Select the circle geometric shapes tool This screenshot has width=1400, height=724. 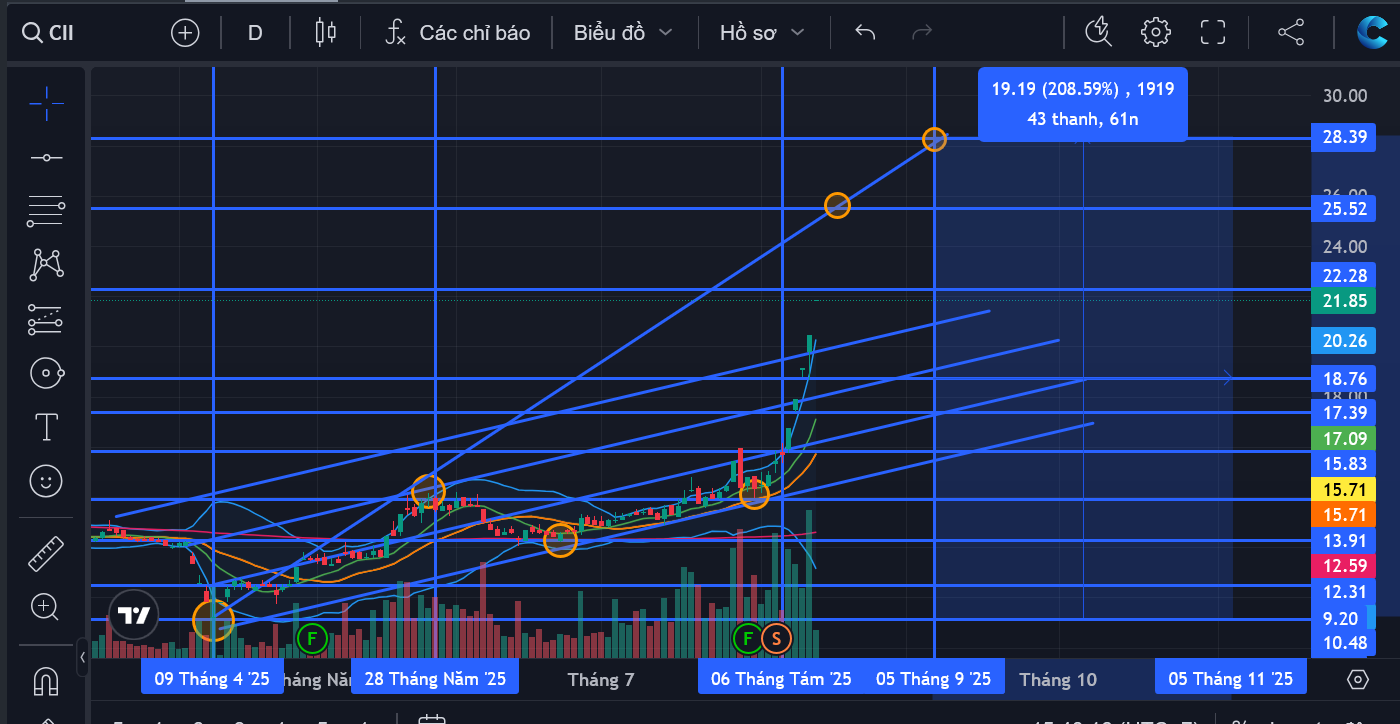pos(46,374)
